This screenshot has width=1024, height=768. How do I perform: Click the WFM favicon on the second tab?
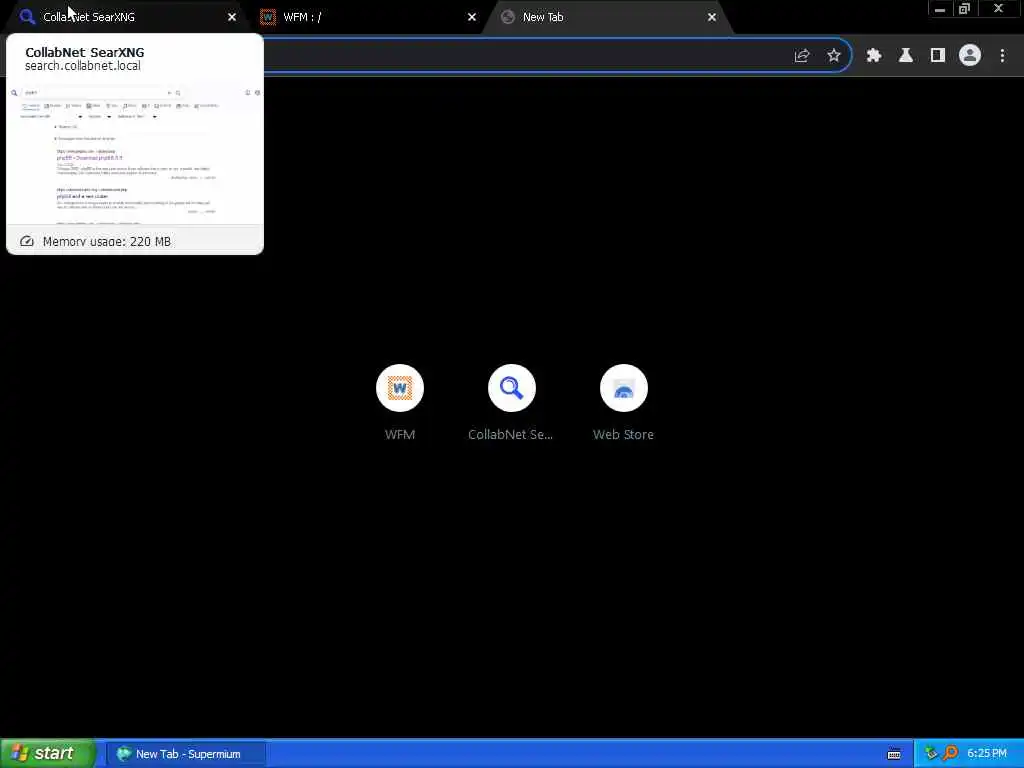click(268, 17)
